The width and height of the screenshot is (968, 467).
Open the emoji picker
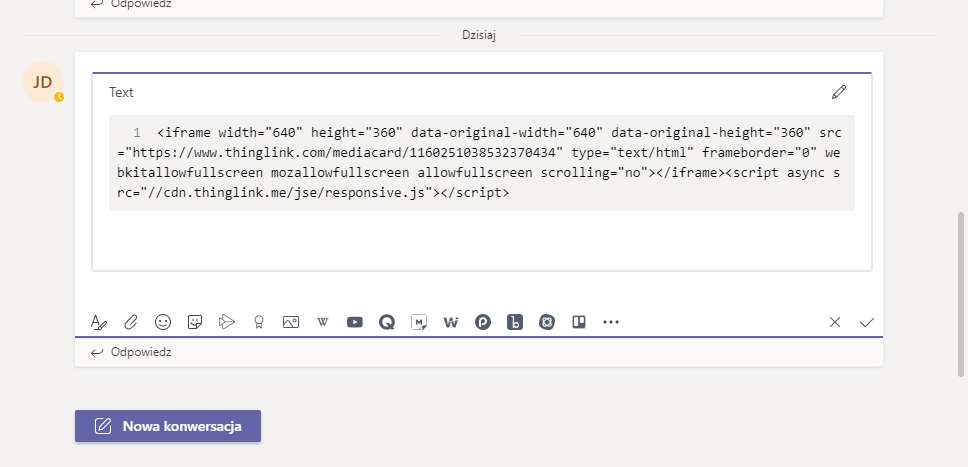163,322
